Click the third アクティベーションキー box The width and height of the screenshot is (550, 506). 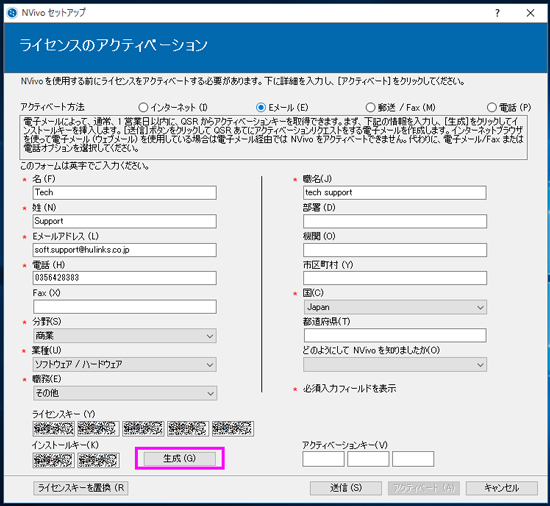tap(413, 459)
